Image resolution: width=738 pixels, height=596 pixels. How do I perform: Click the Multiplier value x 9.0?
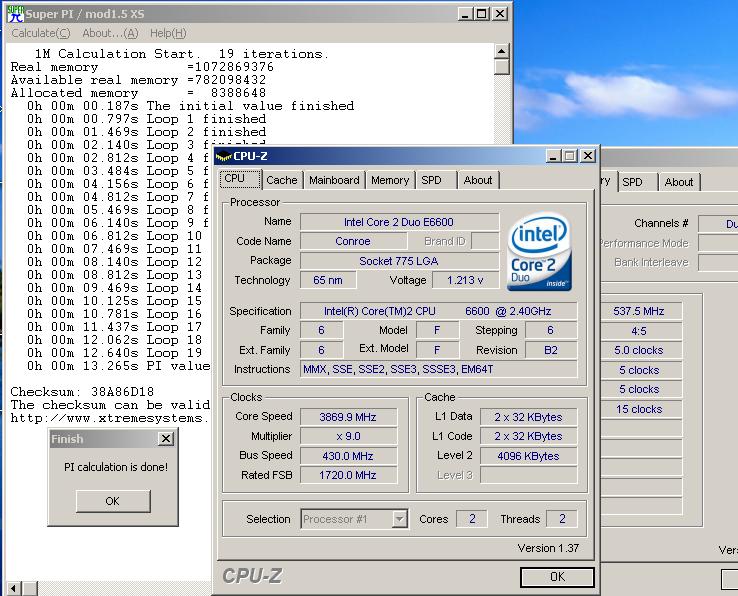(348, 436)
